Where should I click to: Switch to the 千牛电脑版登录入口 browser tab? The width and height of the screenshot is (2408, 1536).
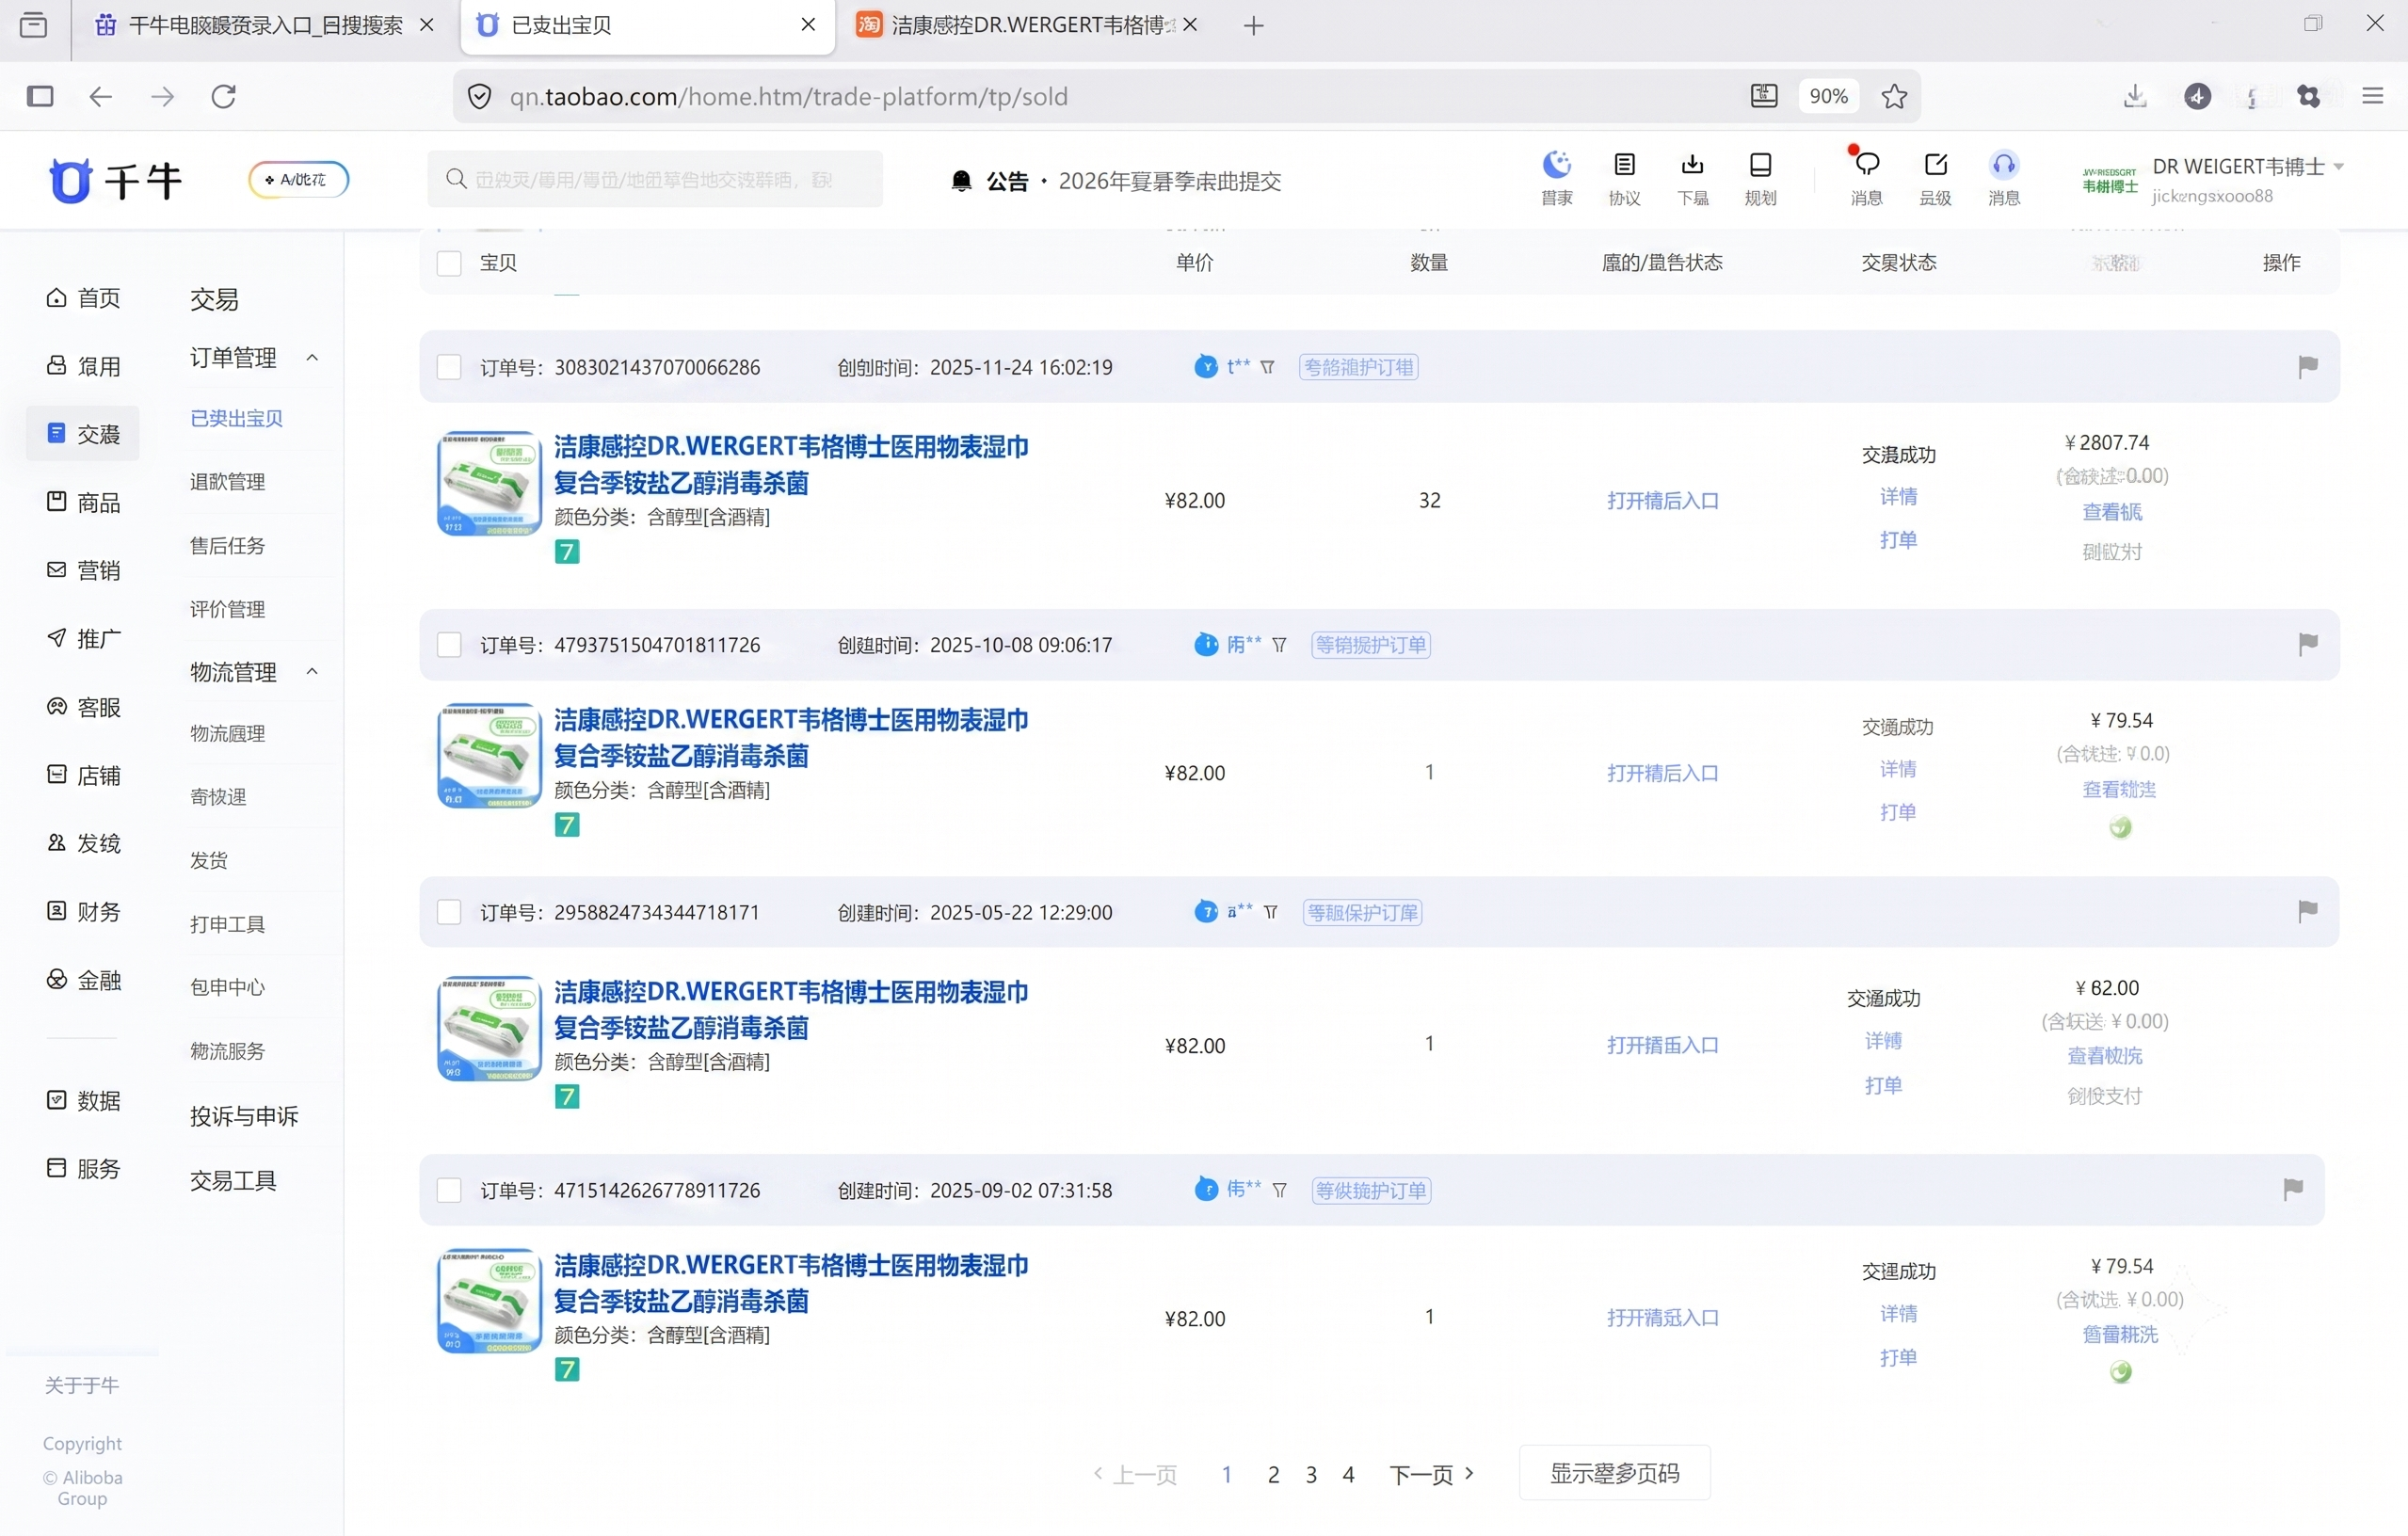point(265,26)
